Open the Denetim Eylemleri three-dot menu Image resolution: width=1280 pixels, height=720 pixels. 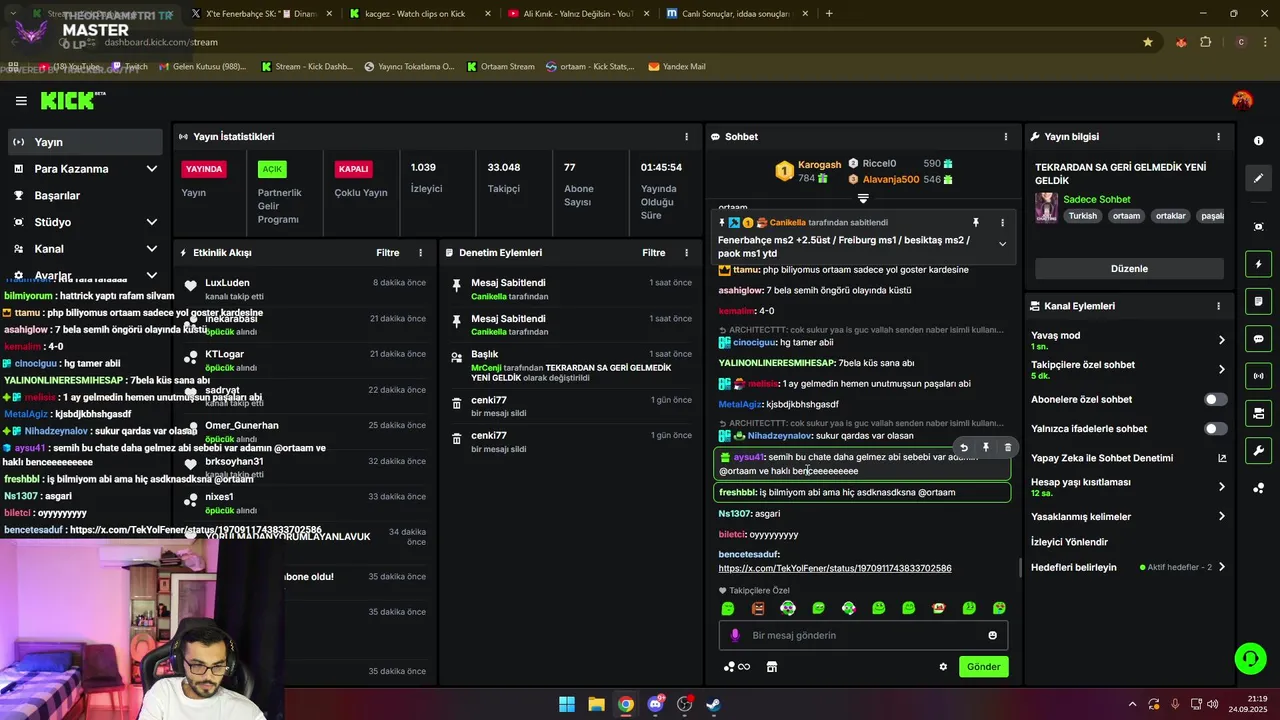tap(686, 253)
